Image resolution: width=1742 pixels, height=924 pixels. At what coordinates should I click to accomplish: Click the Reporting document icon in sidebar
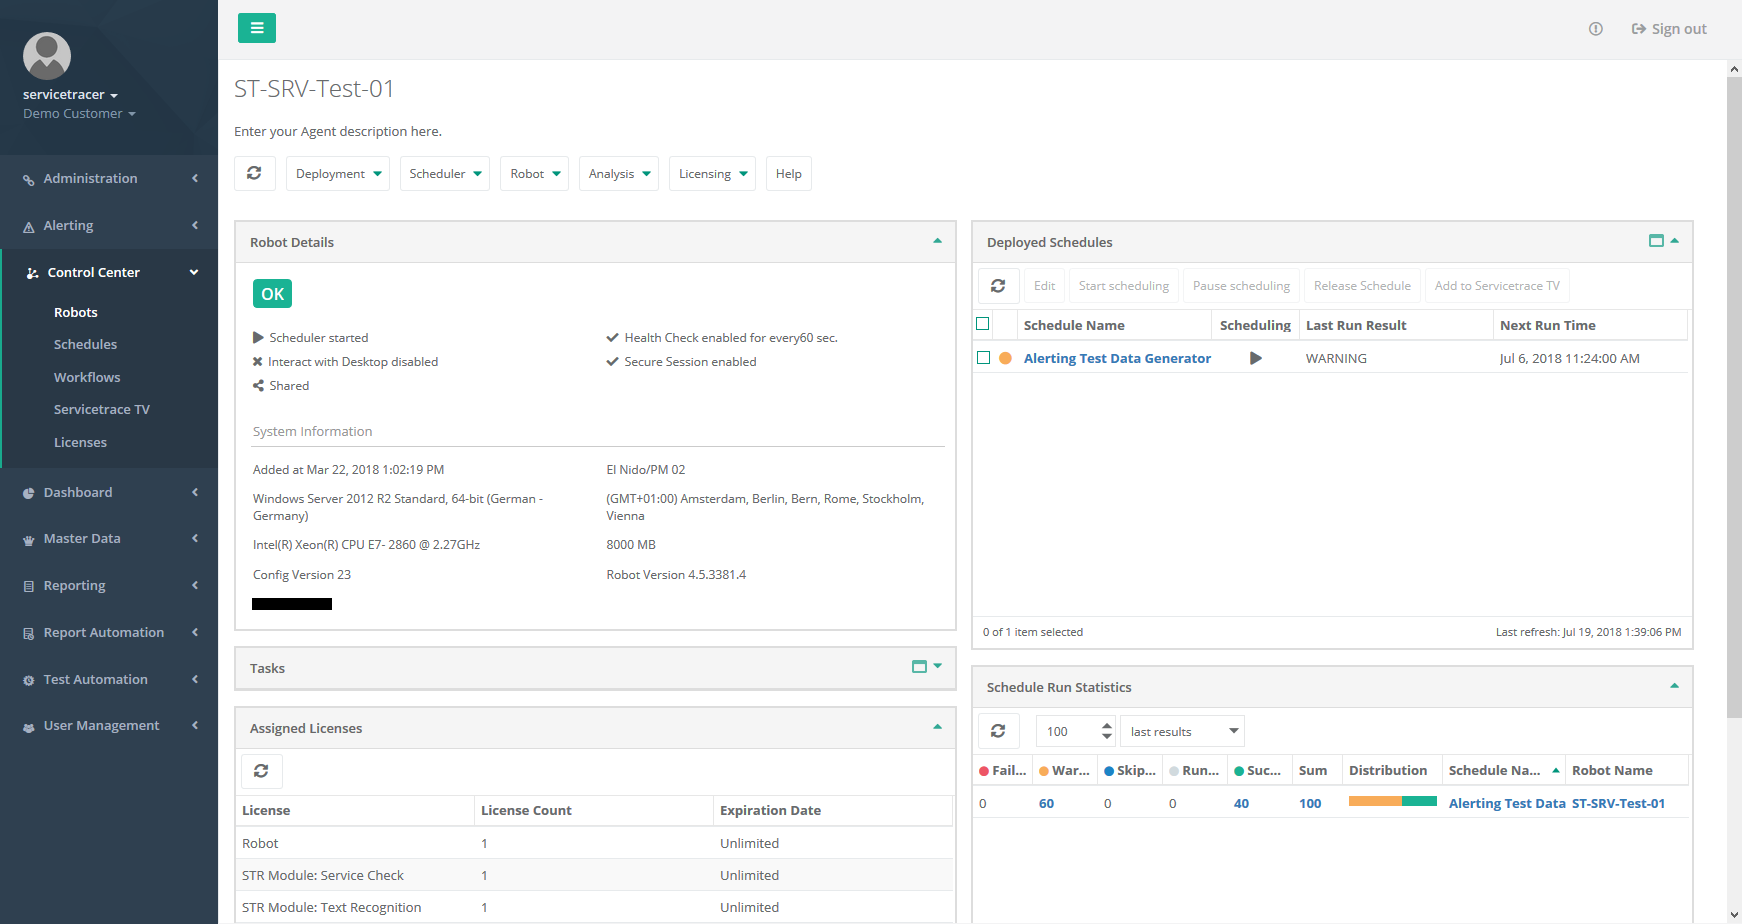[x=29, y=586]
